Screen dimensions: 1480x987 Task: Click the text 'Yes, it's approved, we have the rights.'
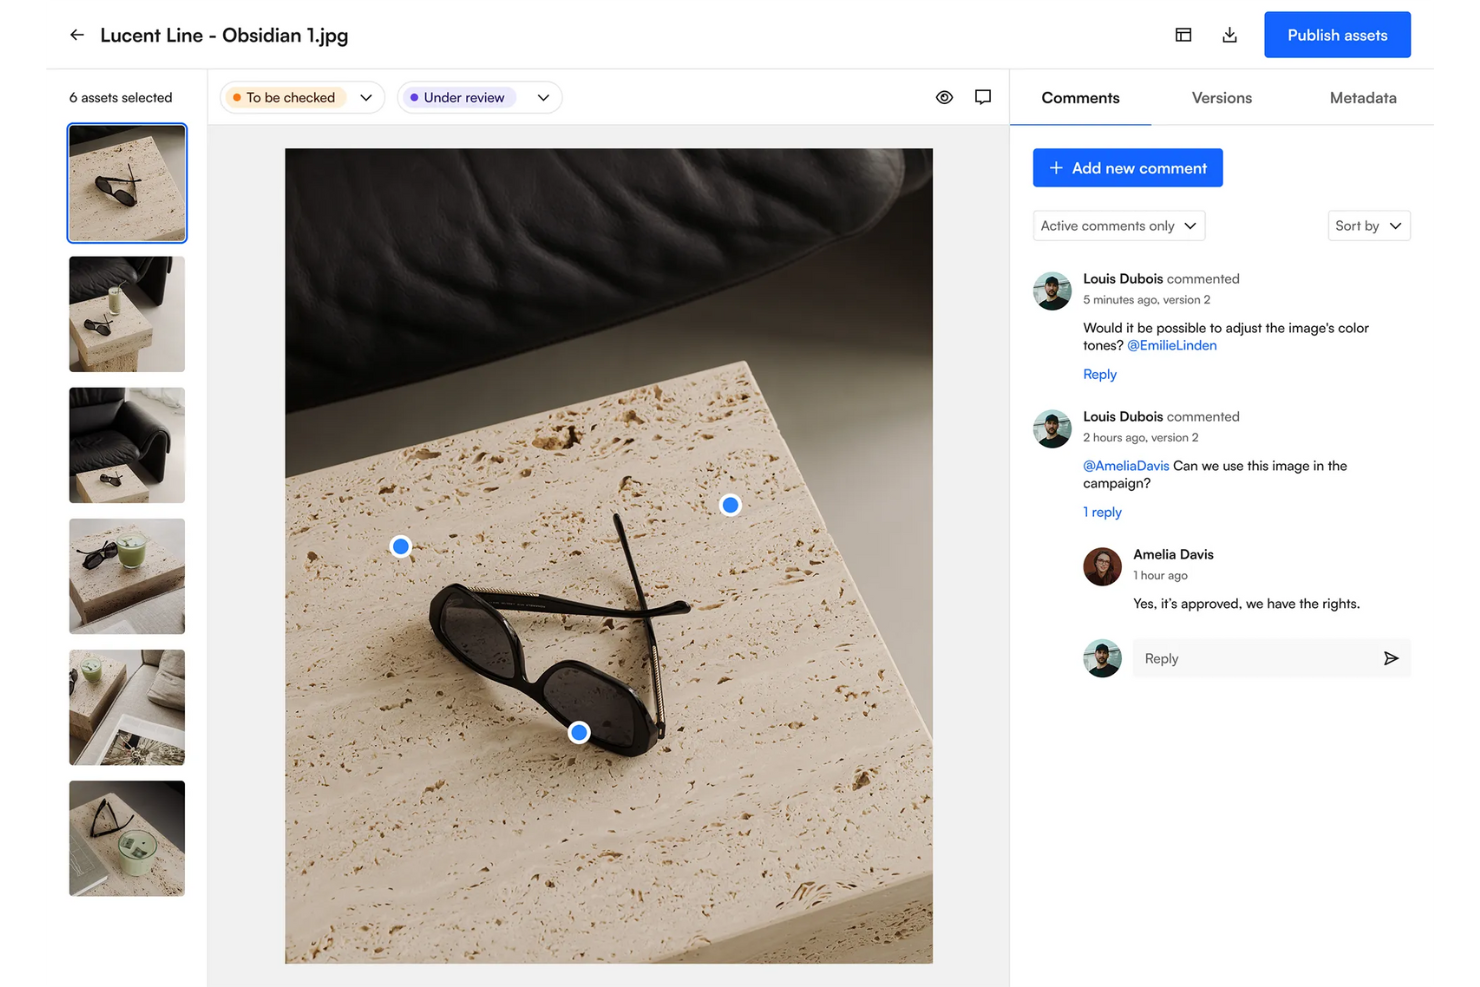coord(1246,604)
